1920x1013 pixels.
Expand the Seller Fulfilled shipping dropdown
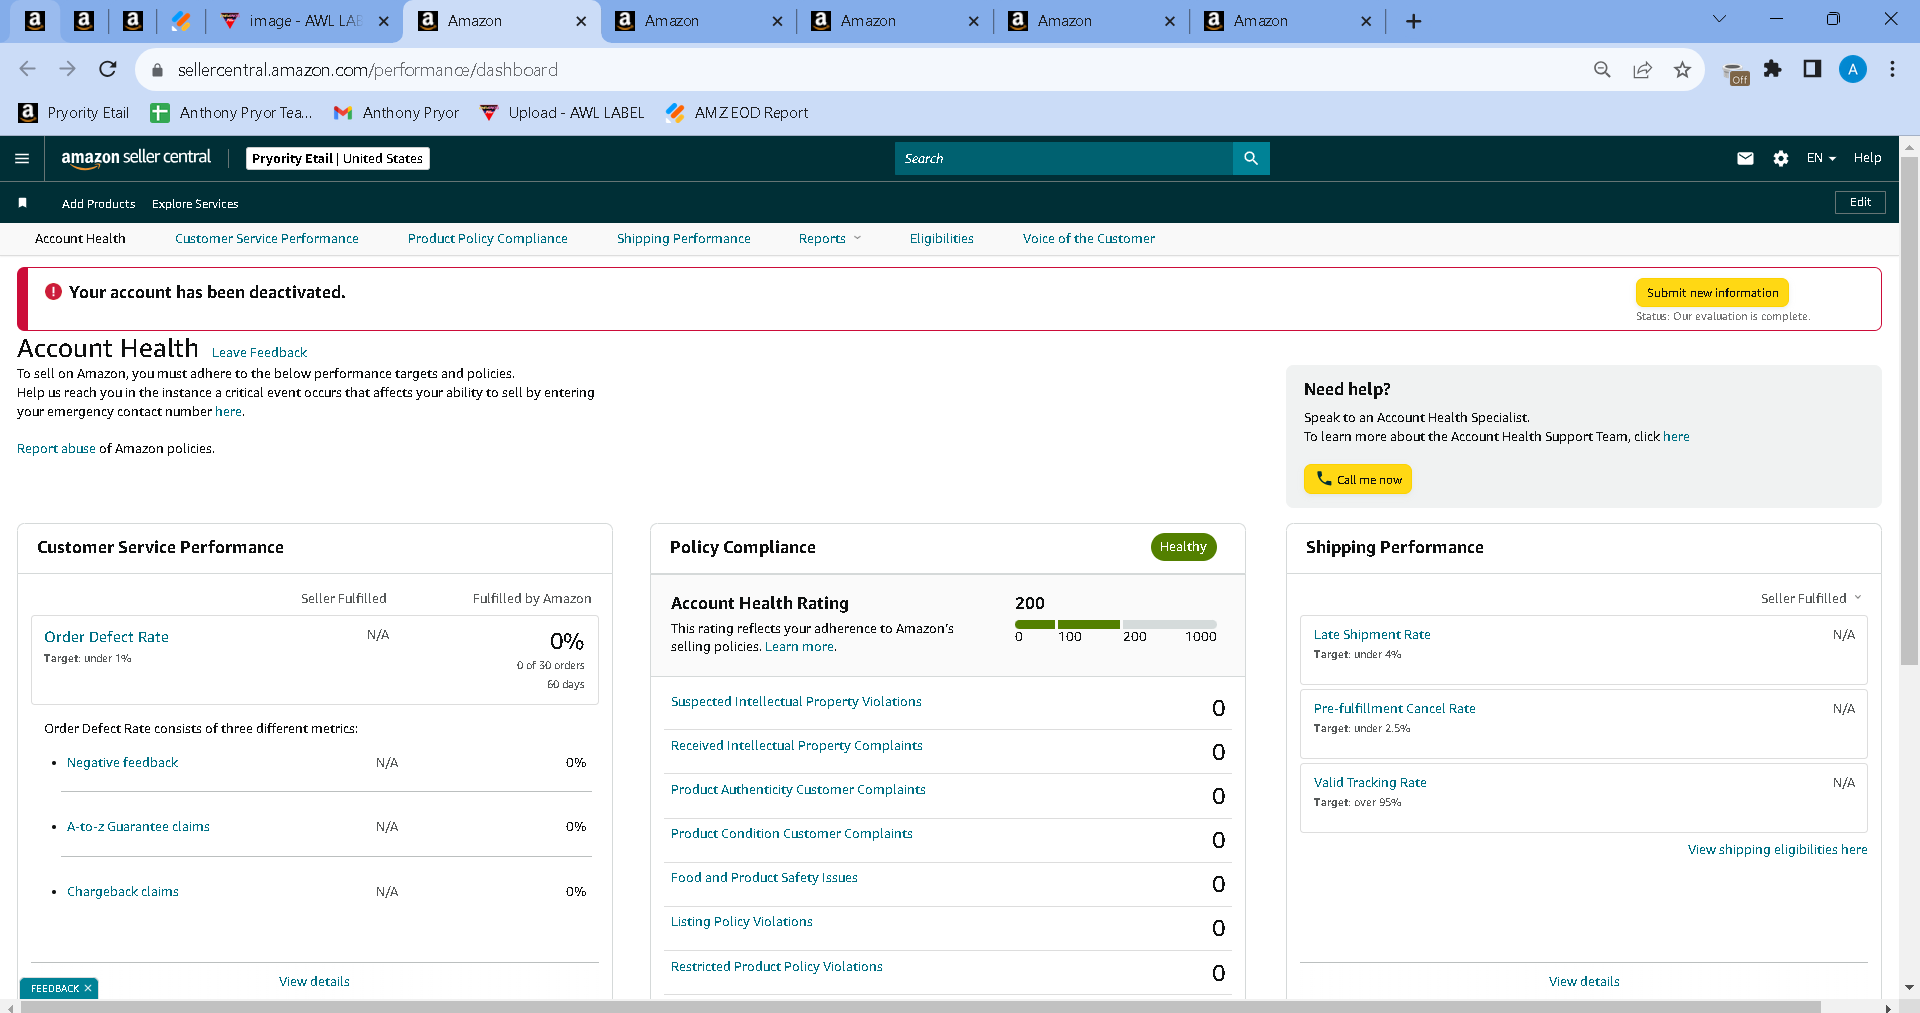pyautogui.click(x=1811, y=598)
